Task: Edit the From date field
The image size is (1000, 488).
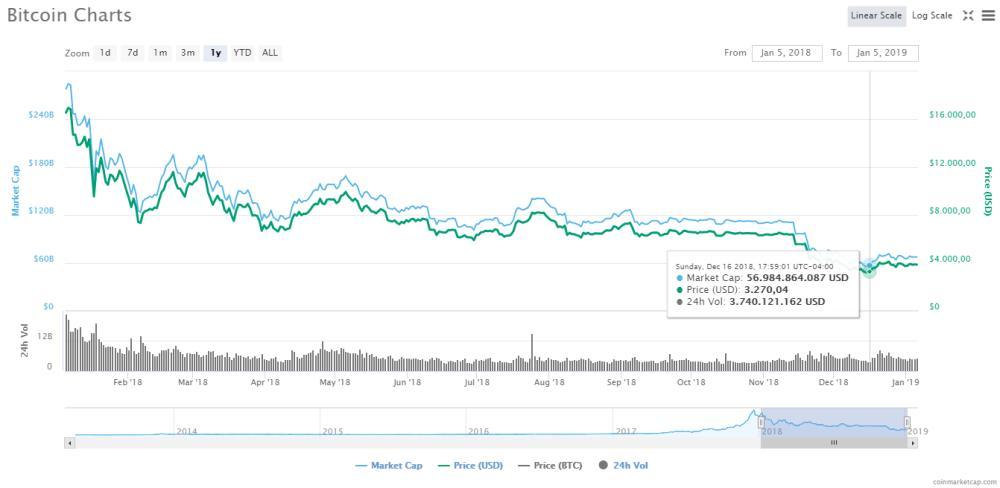Action: click(787, 53)
